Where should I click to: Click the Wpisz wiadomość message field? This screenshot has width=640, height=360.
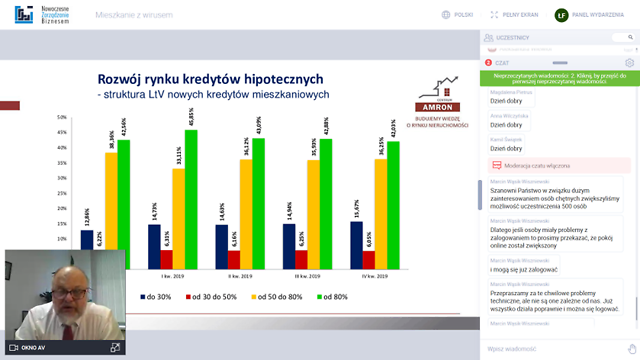(555, 349)
